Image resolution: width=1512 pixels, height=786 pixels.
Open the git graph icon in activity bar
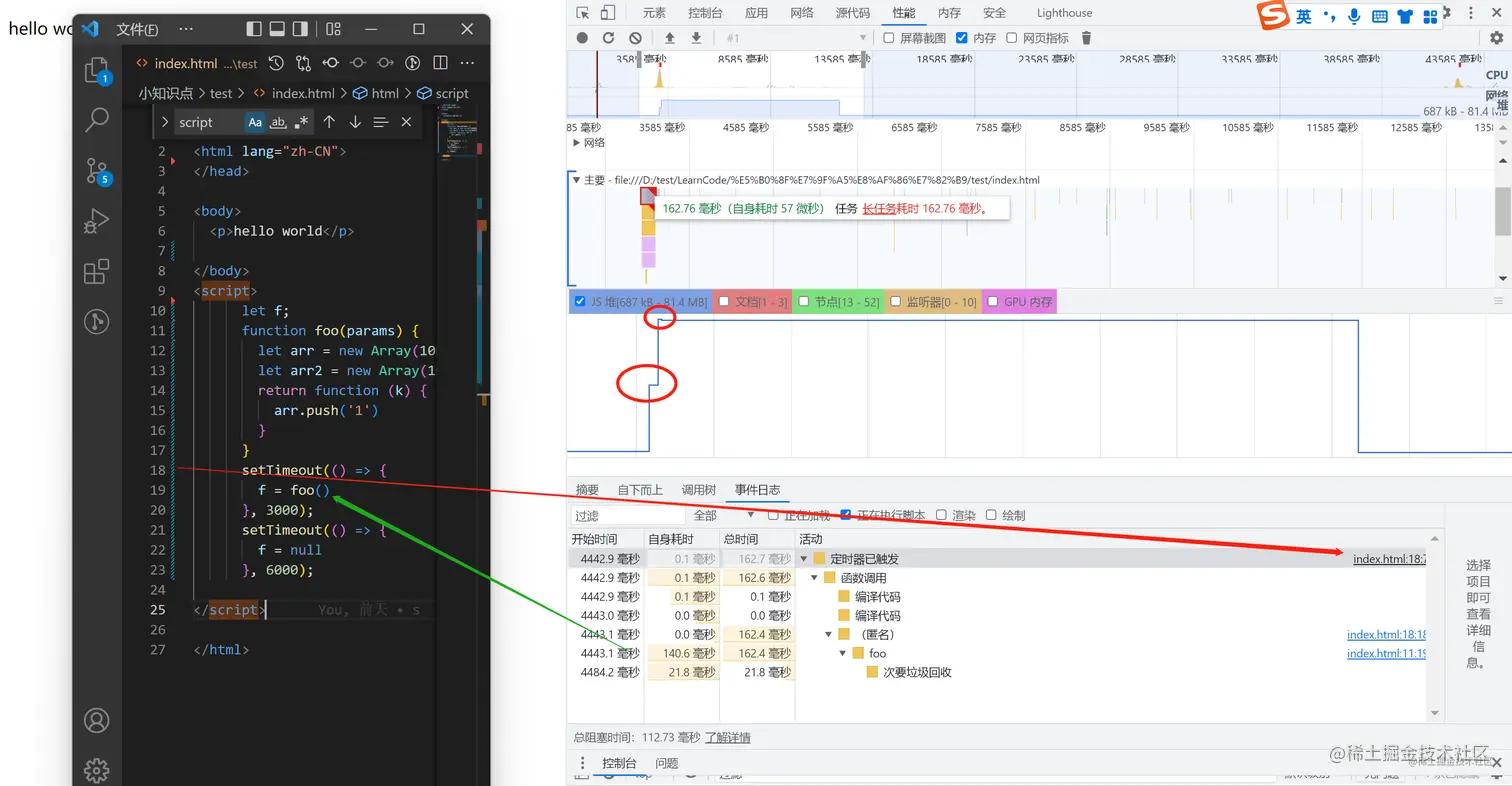coord(97,321)
